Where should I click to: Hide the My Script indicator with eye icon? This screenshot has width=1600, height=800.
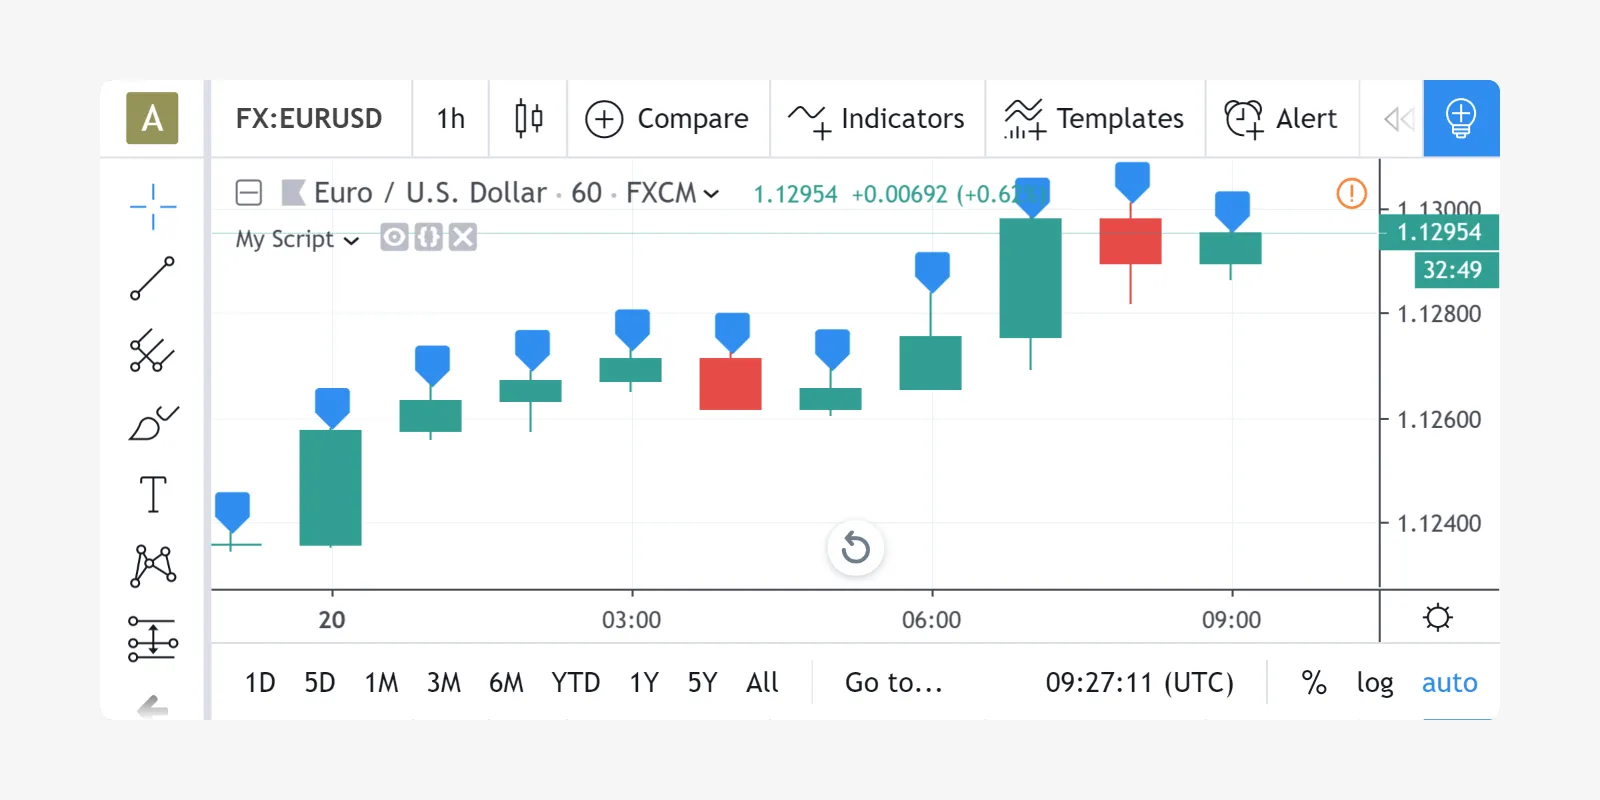394,238
